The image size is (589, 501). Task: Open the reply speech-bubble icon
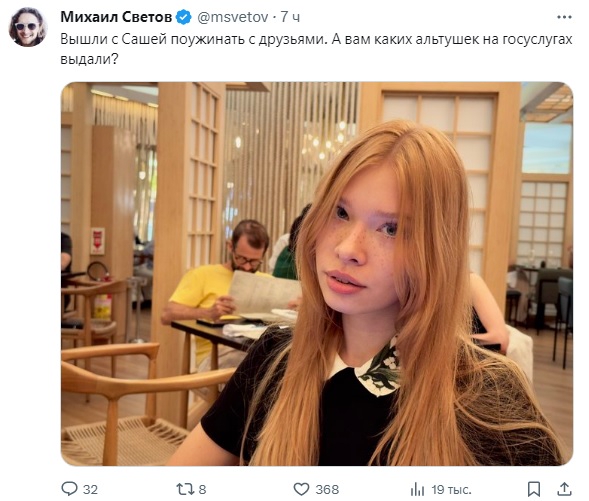click(x=69, y=489)
